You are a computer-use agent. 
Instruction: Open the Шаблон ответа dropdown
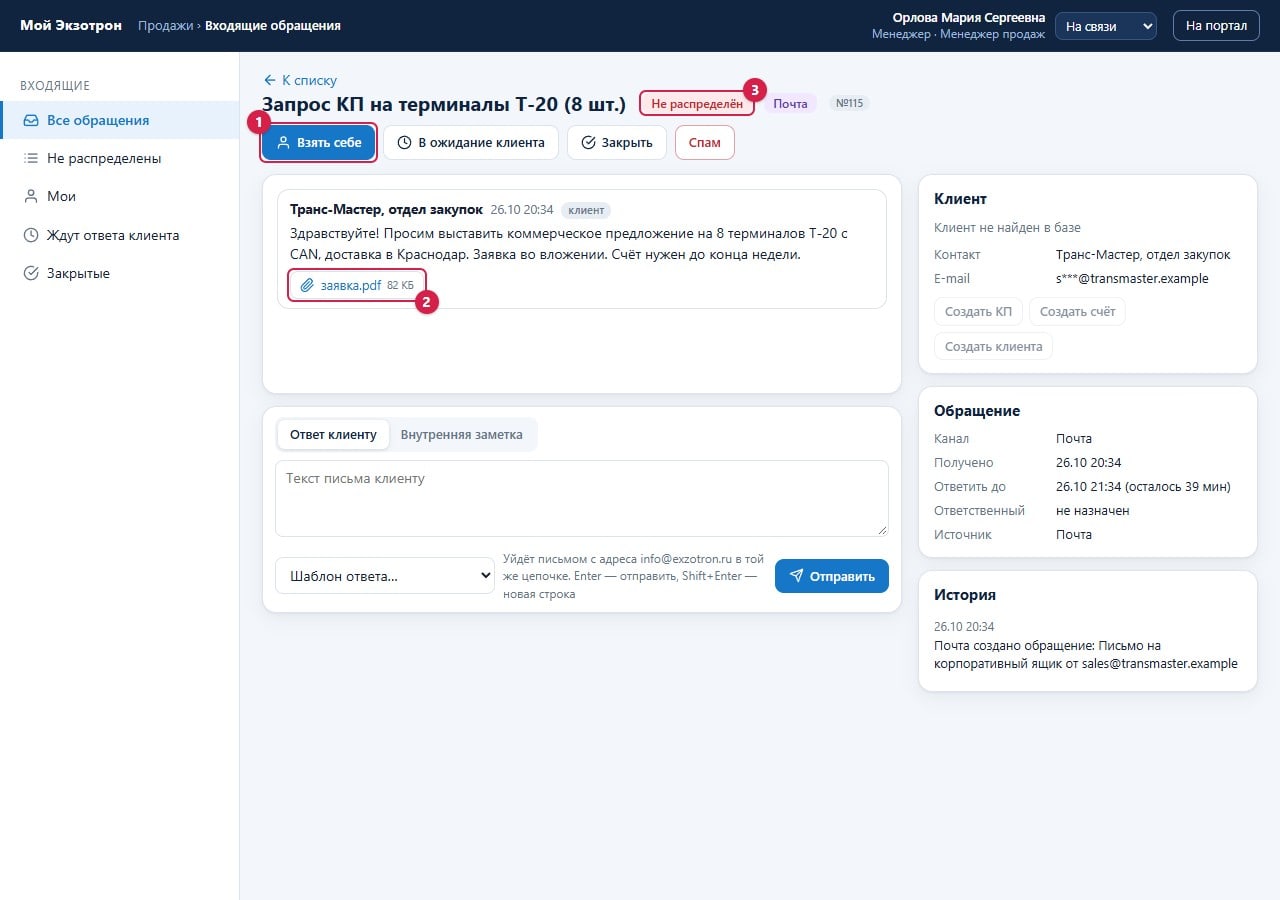click(385, 576)
